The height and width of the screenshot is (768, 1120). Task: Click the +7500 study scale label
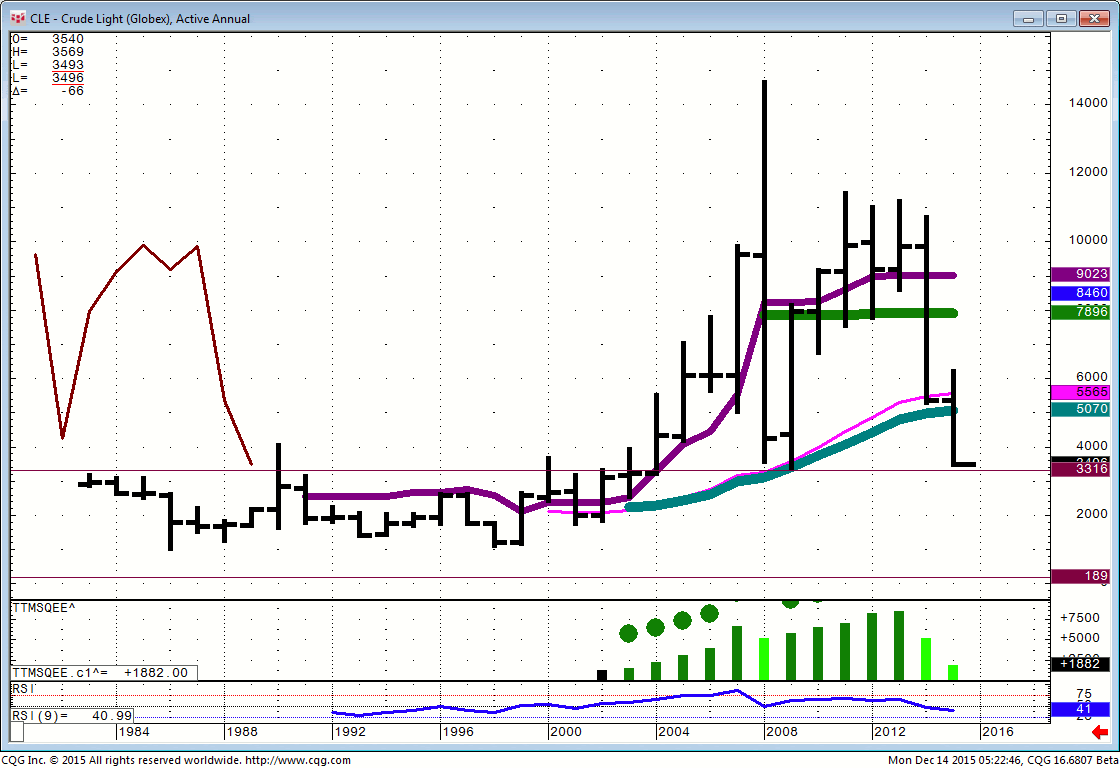click(1080, 618)
